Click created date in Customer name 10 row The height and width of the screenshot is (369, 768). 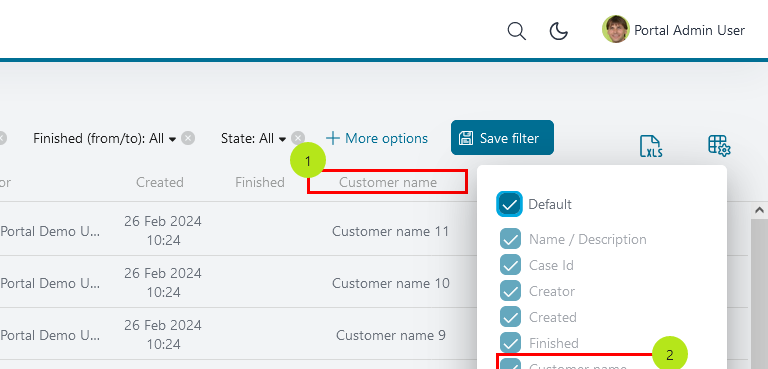pos(163,283)
